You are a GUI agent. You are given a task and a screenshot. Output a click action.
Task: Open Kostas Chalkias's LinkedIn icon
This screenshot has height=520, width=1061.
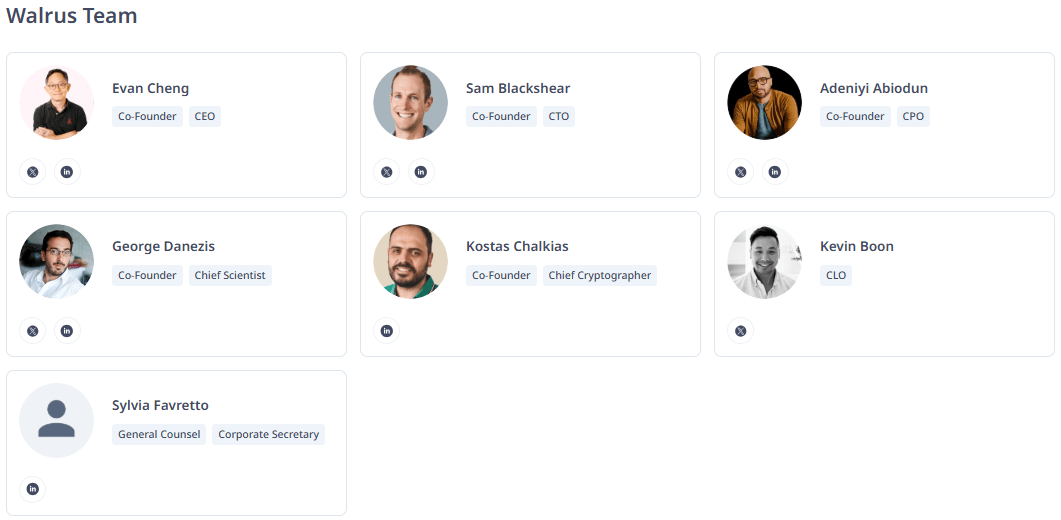[x=387, y=331]
